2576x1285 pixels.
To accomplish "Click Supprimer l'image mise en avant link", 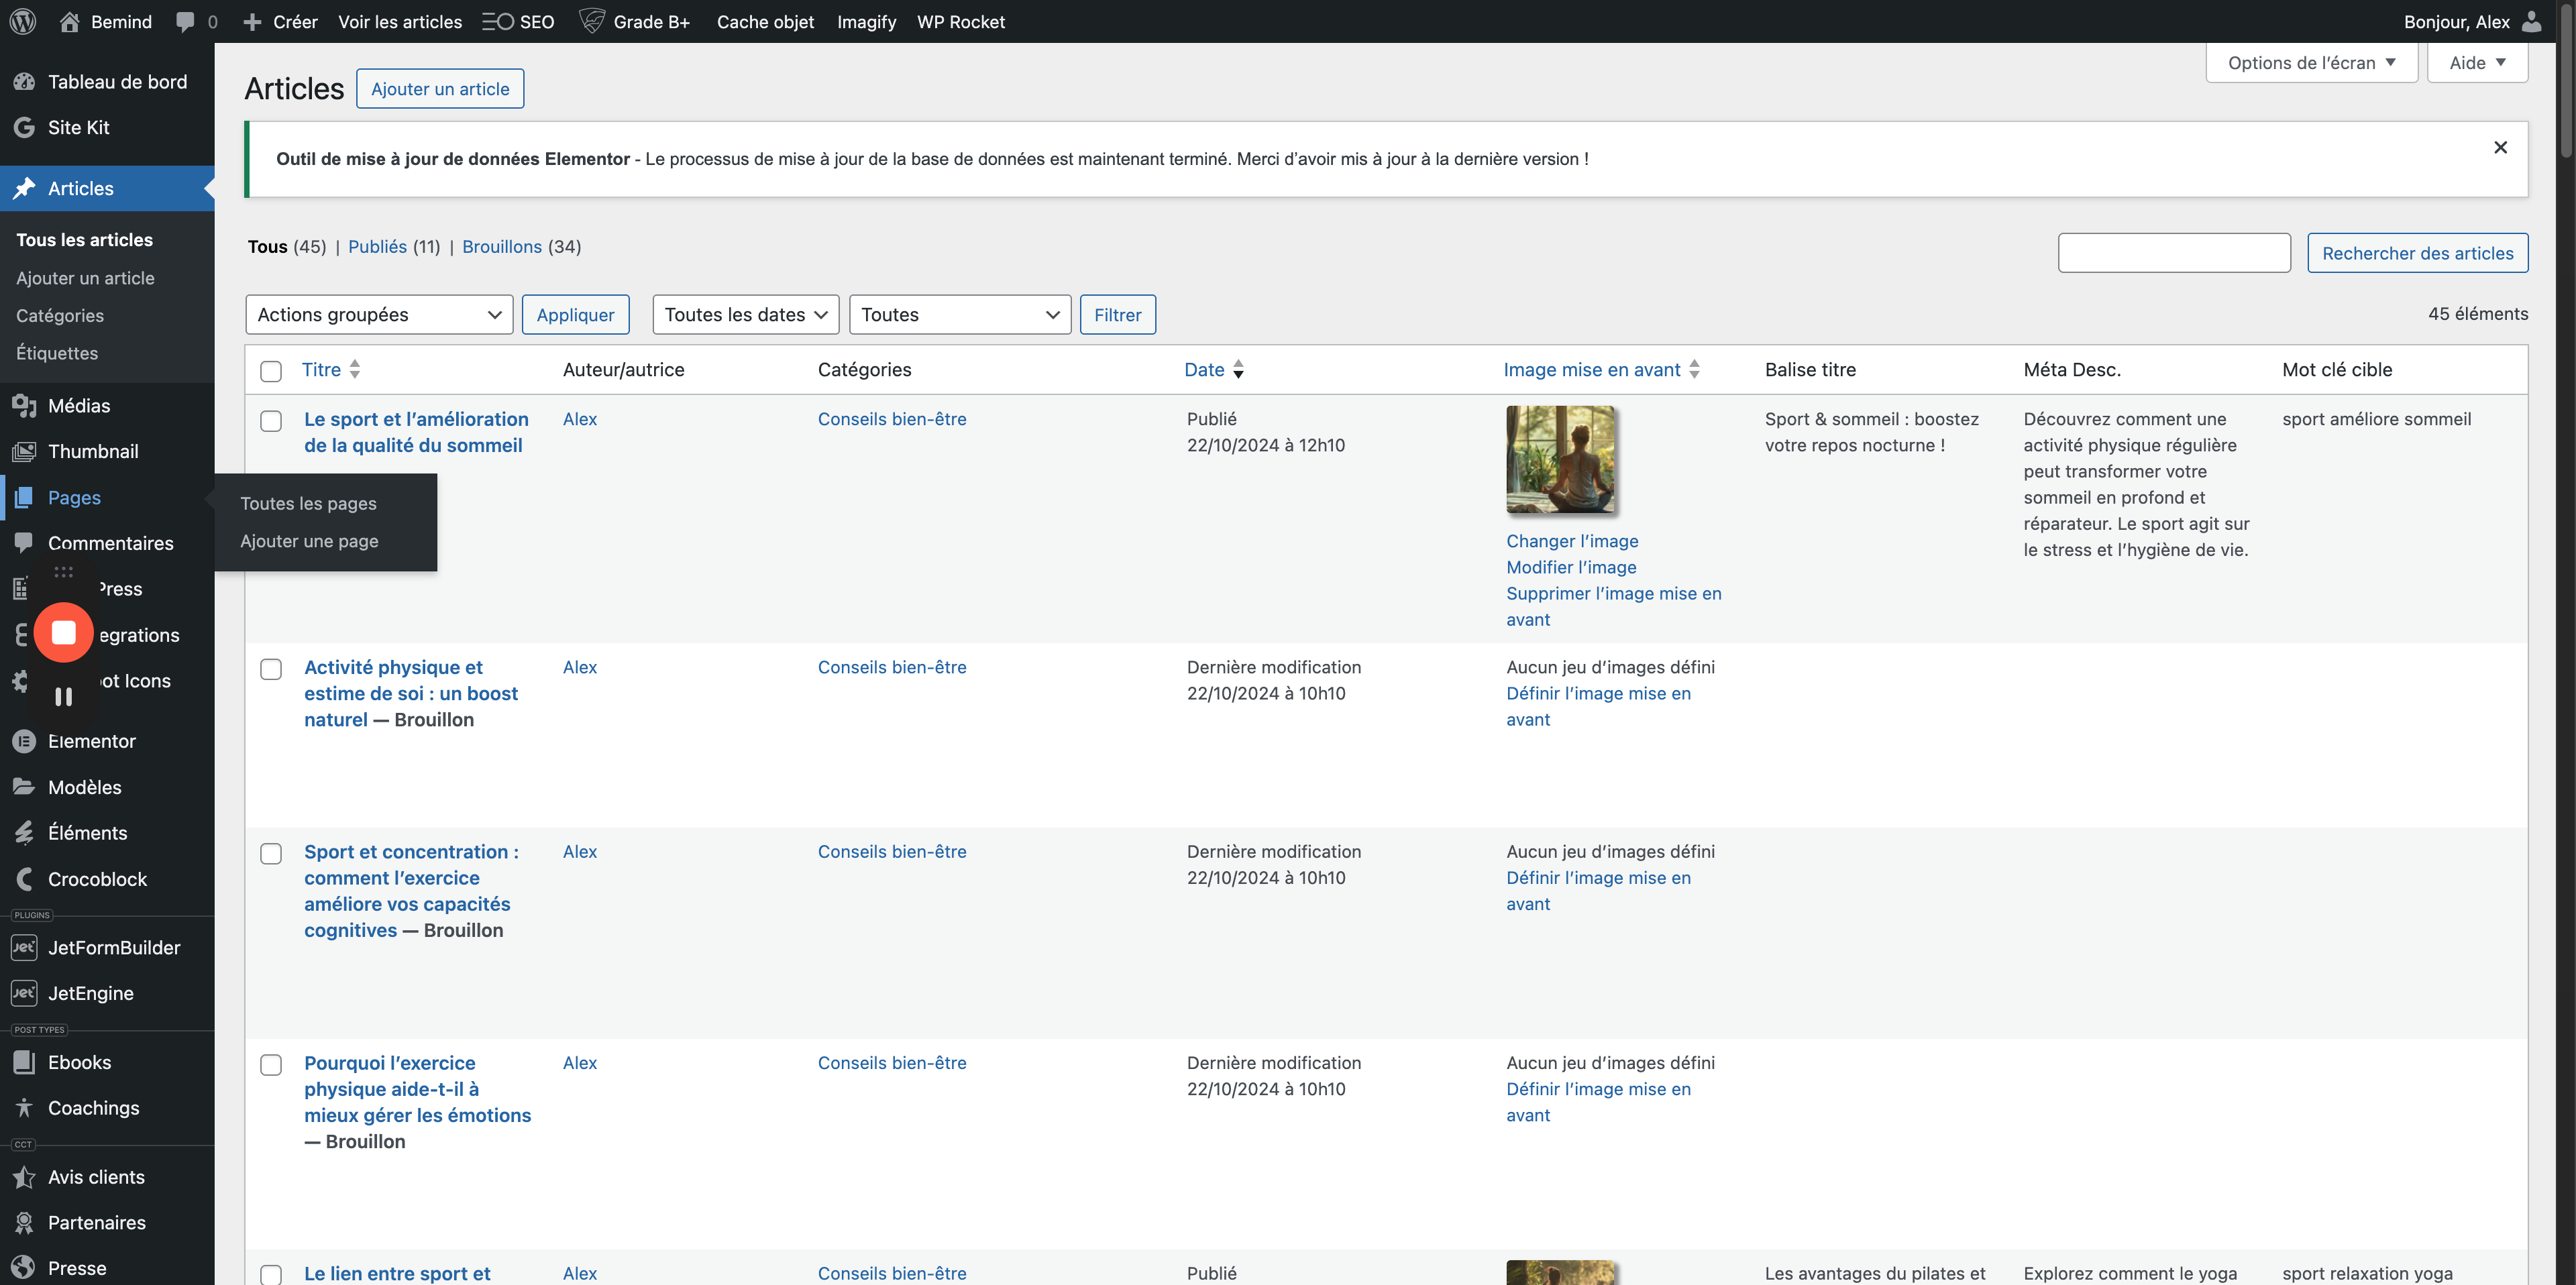I will pyautogui.click(x=1614, y=606).
